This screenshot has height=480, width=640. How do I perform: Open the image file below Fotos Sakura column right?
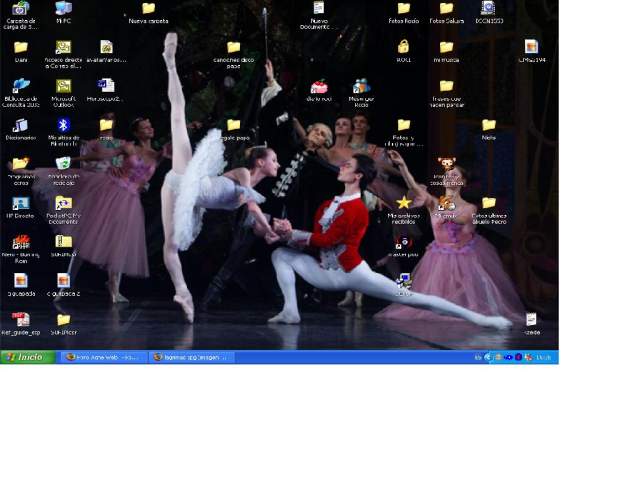point(531,47)
